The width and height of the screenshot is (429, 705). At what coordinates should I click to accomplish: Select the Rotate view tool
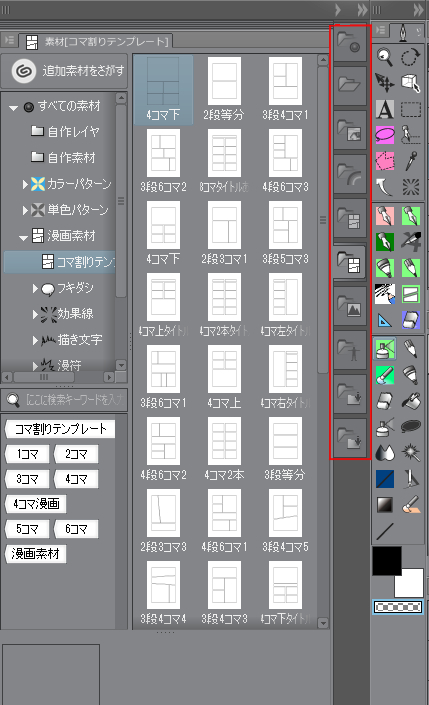point(411,57)
